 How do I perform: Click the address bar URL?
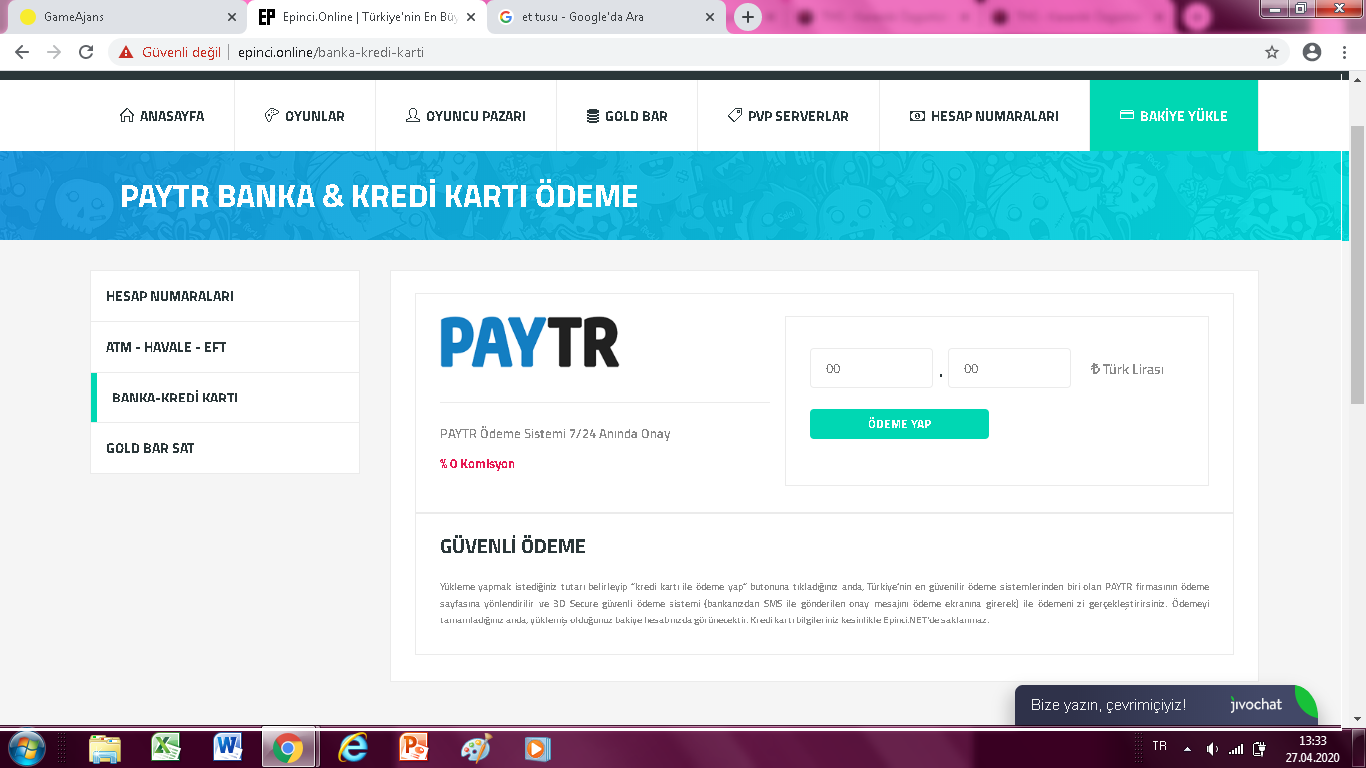click(331, 52)
